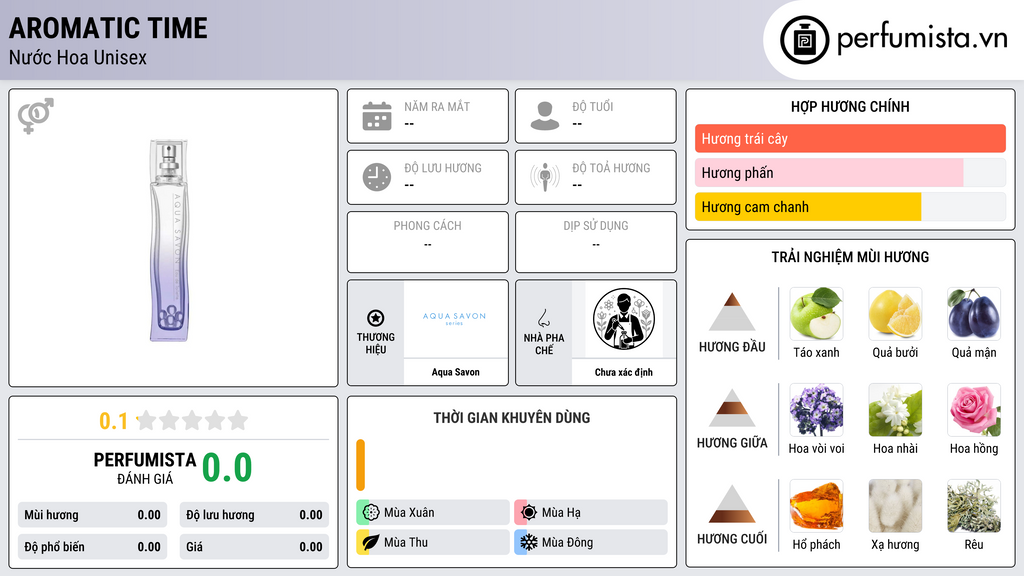The image size is (1024, 576).
Task: Click the Perfumista đánh giá label
Action: click(145, 468)
